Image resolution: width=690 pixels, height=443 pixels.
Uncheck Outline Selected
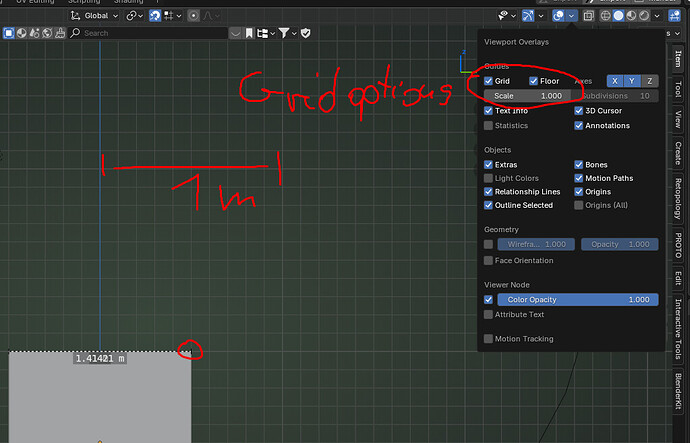488,205
